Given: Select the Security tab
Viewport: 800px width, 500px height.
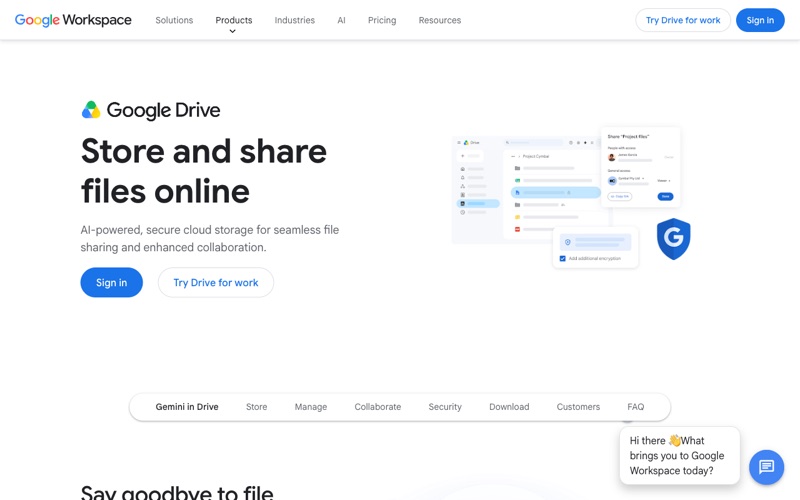Looking at the screenshot, I should pyautogui.click(x=445, y=407).
